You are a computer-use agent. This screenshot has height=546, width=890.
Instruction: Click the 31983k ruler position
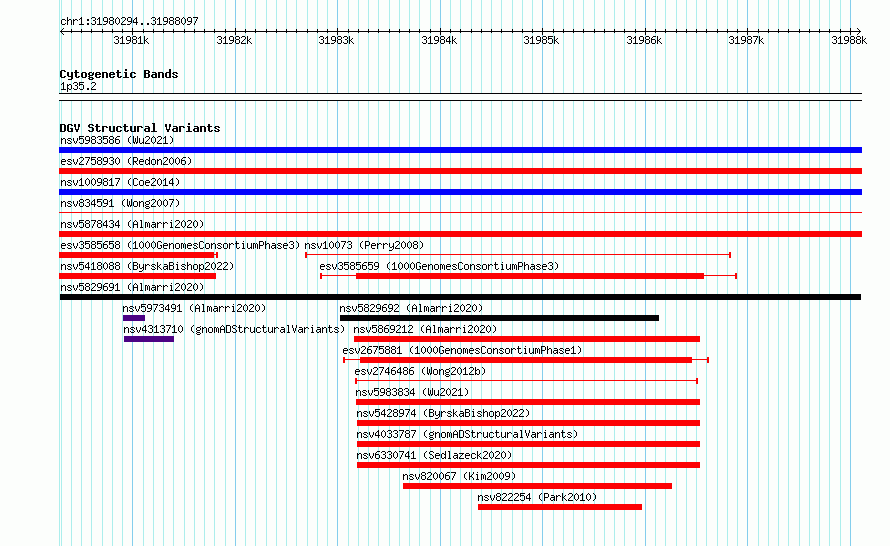click(x=336, y=40)
